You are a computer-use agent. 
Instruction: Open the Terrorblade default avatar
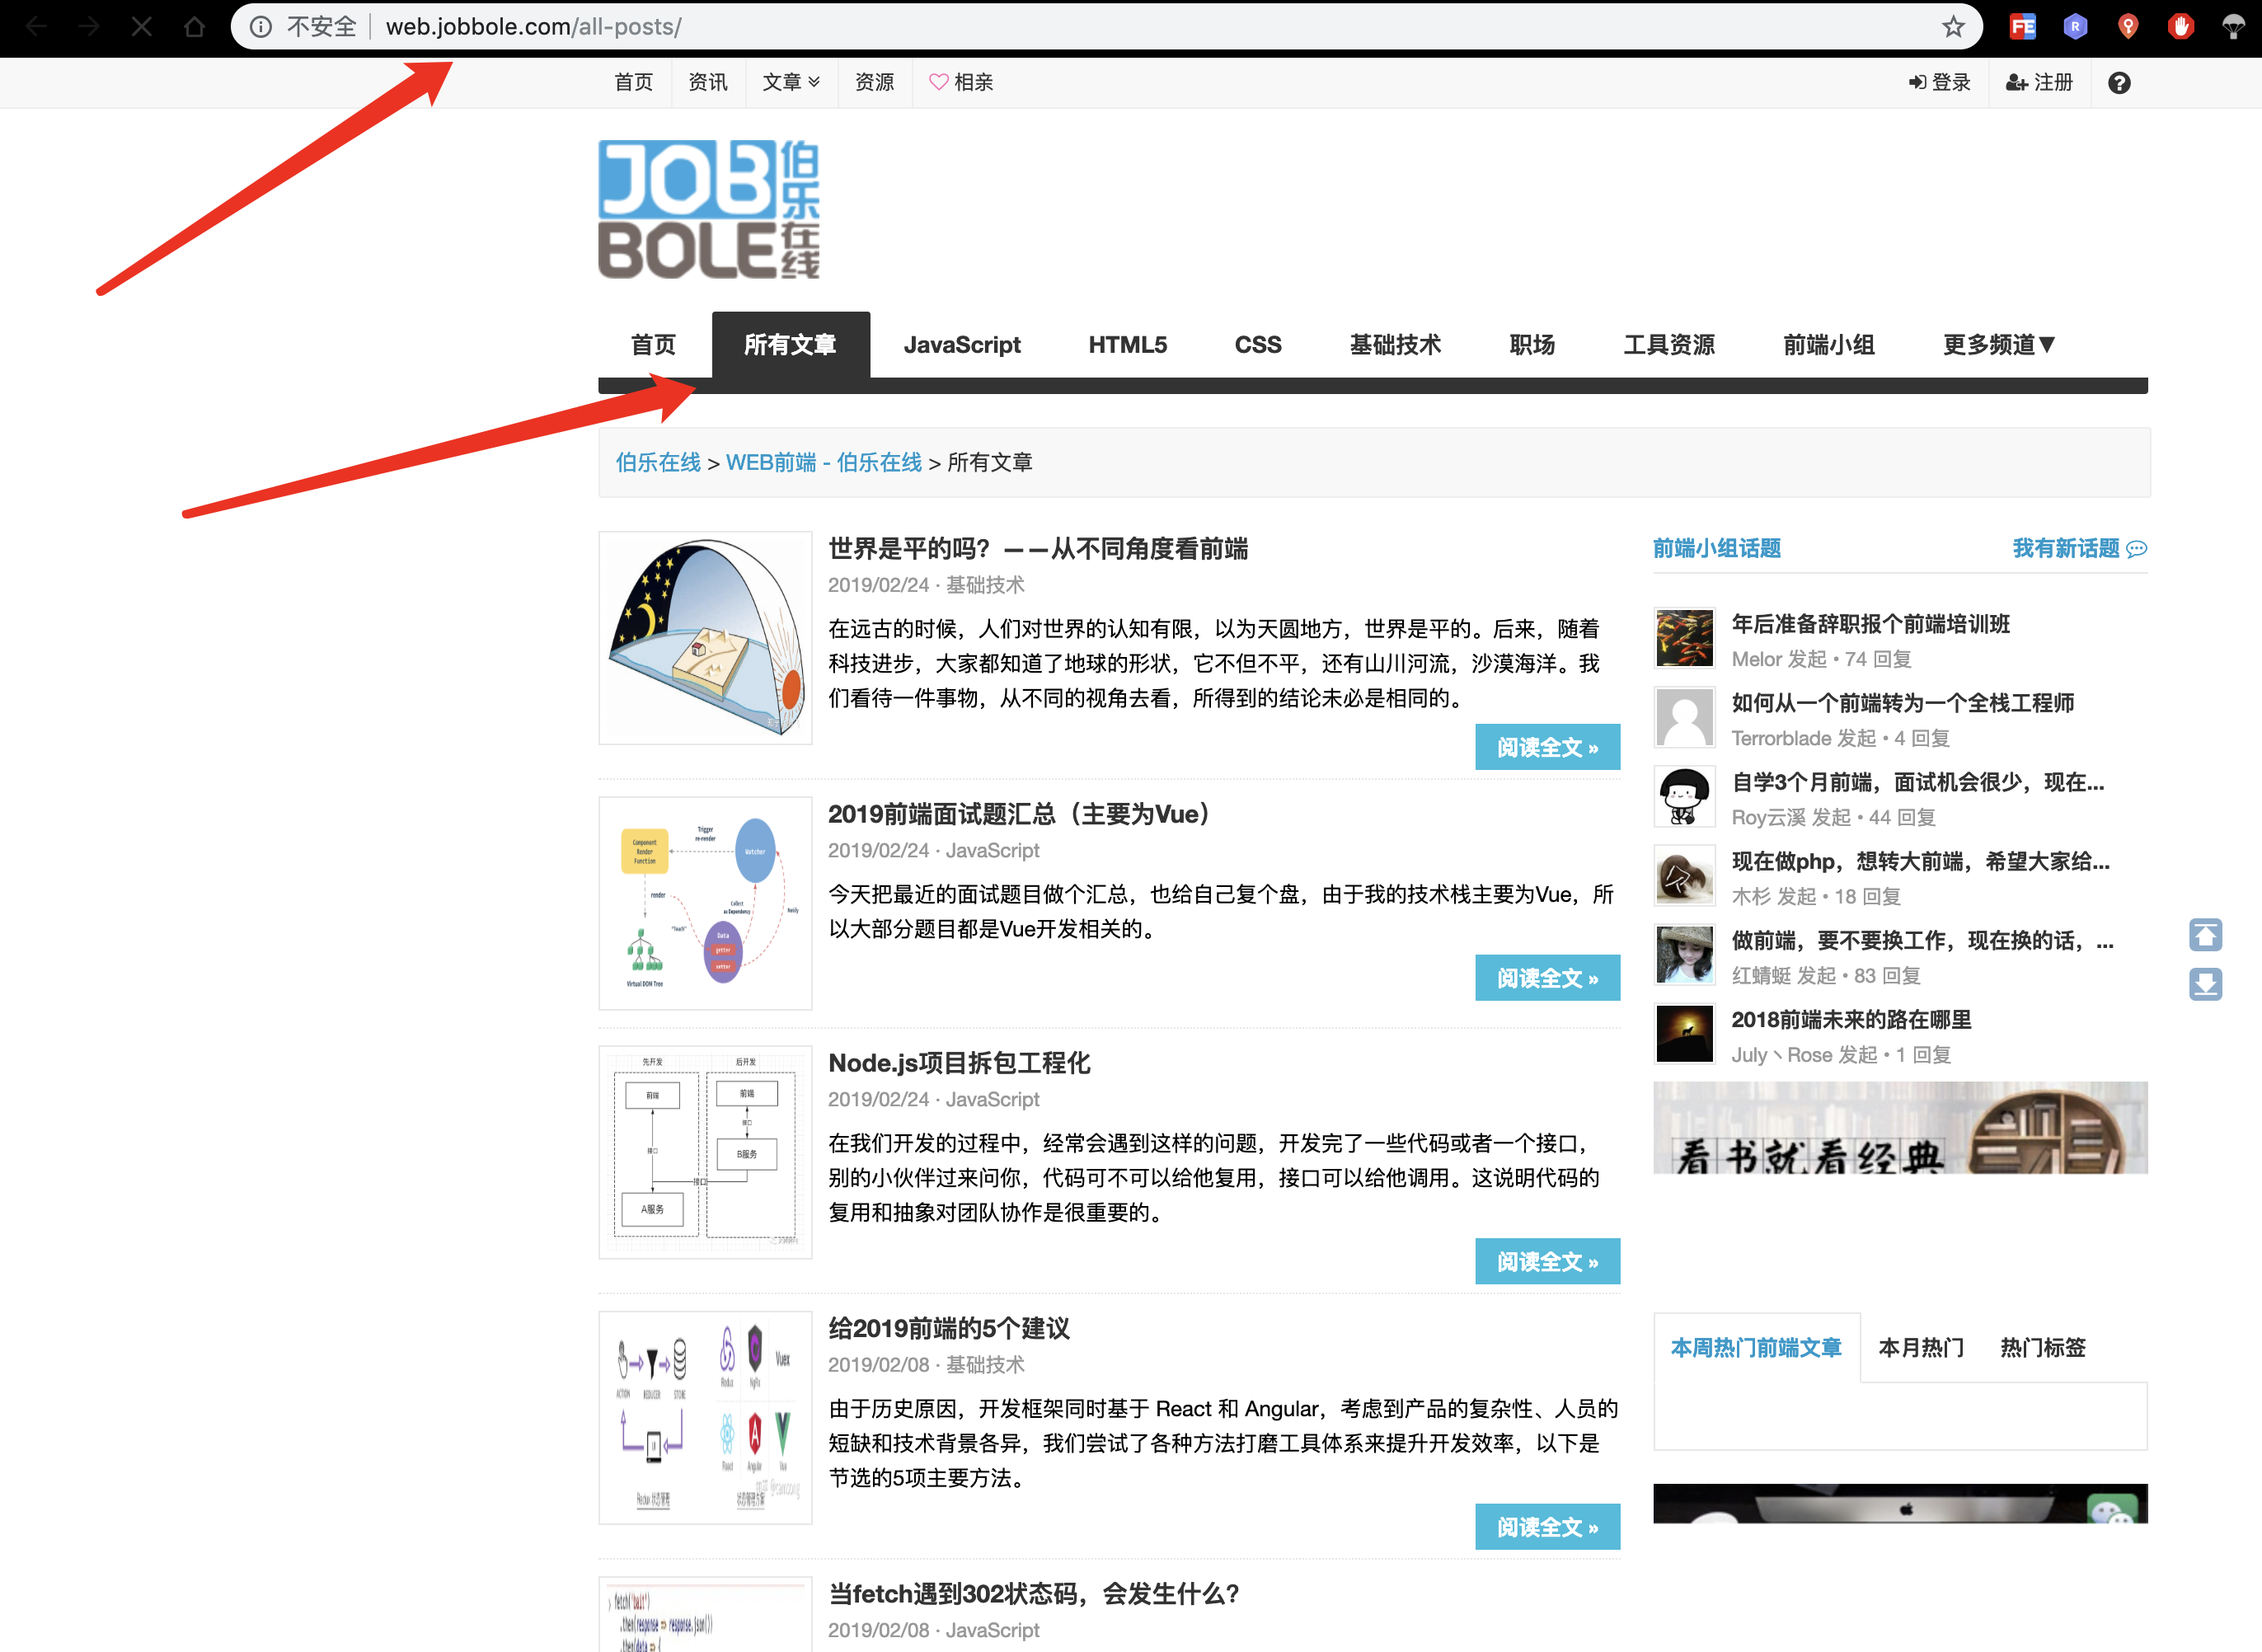pyautogui.click(x=1684, y=716)
